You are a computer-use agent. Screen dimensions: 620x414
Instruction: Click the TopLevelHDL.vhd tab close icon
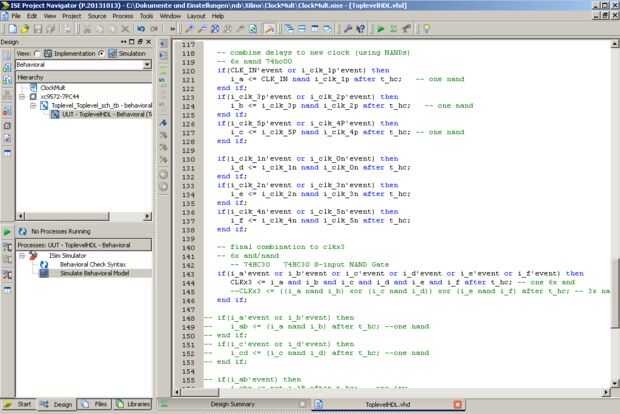457,404
